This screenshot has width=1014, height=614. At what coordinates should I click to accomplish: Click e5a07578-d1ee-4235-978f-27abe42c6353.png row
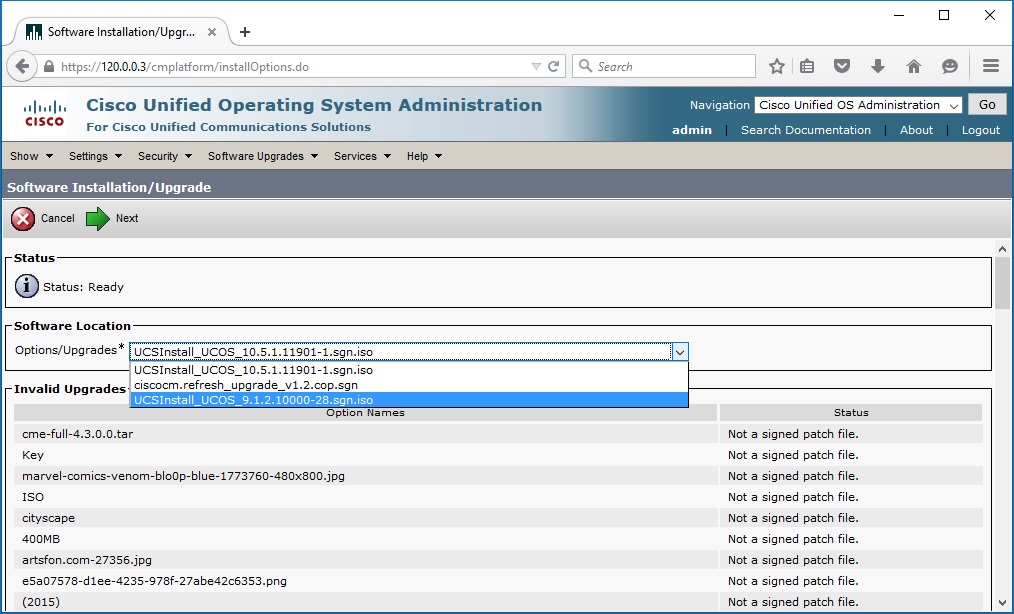(x=365, y=581)
